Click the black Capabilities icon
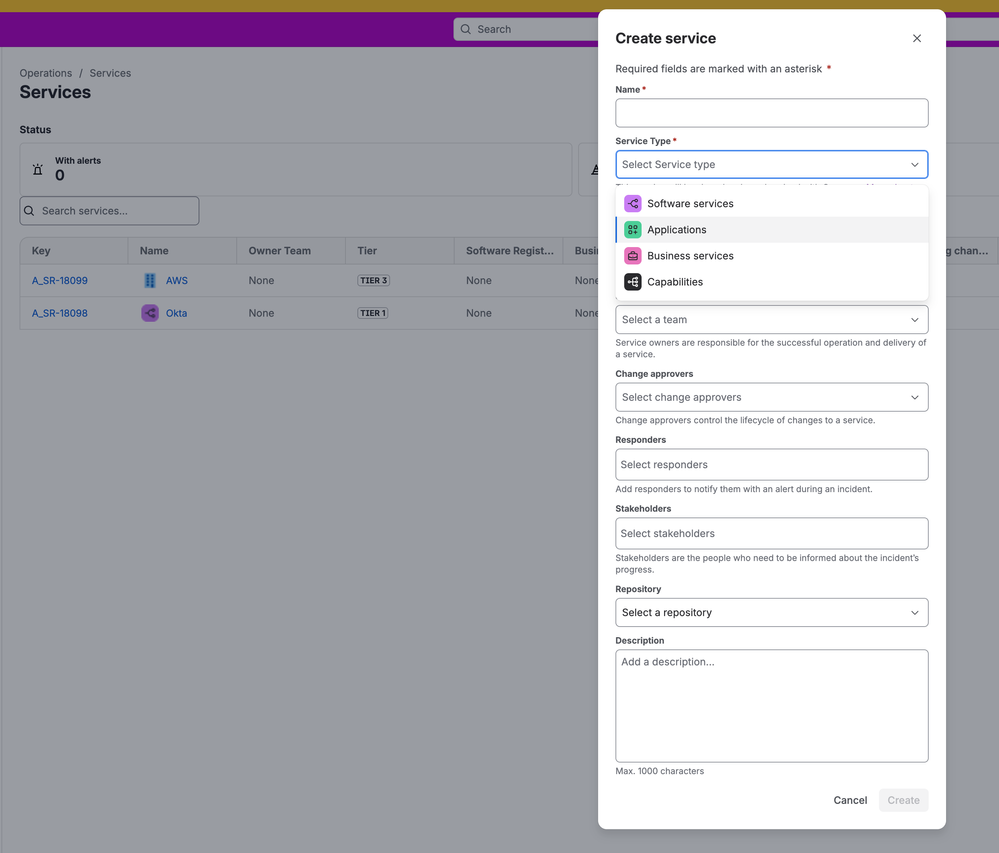Viewport: 999px width, 853px height. click(632, 282)
